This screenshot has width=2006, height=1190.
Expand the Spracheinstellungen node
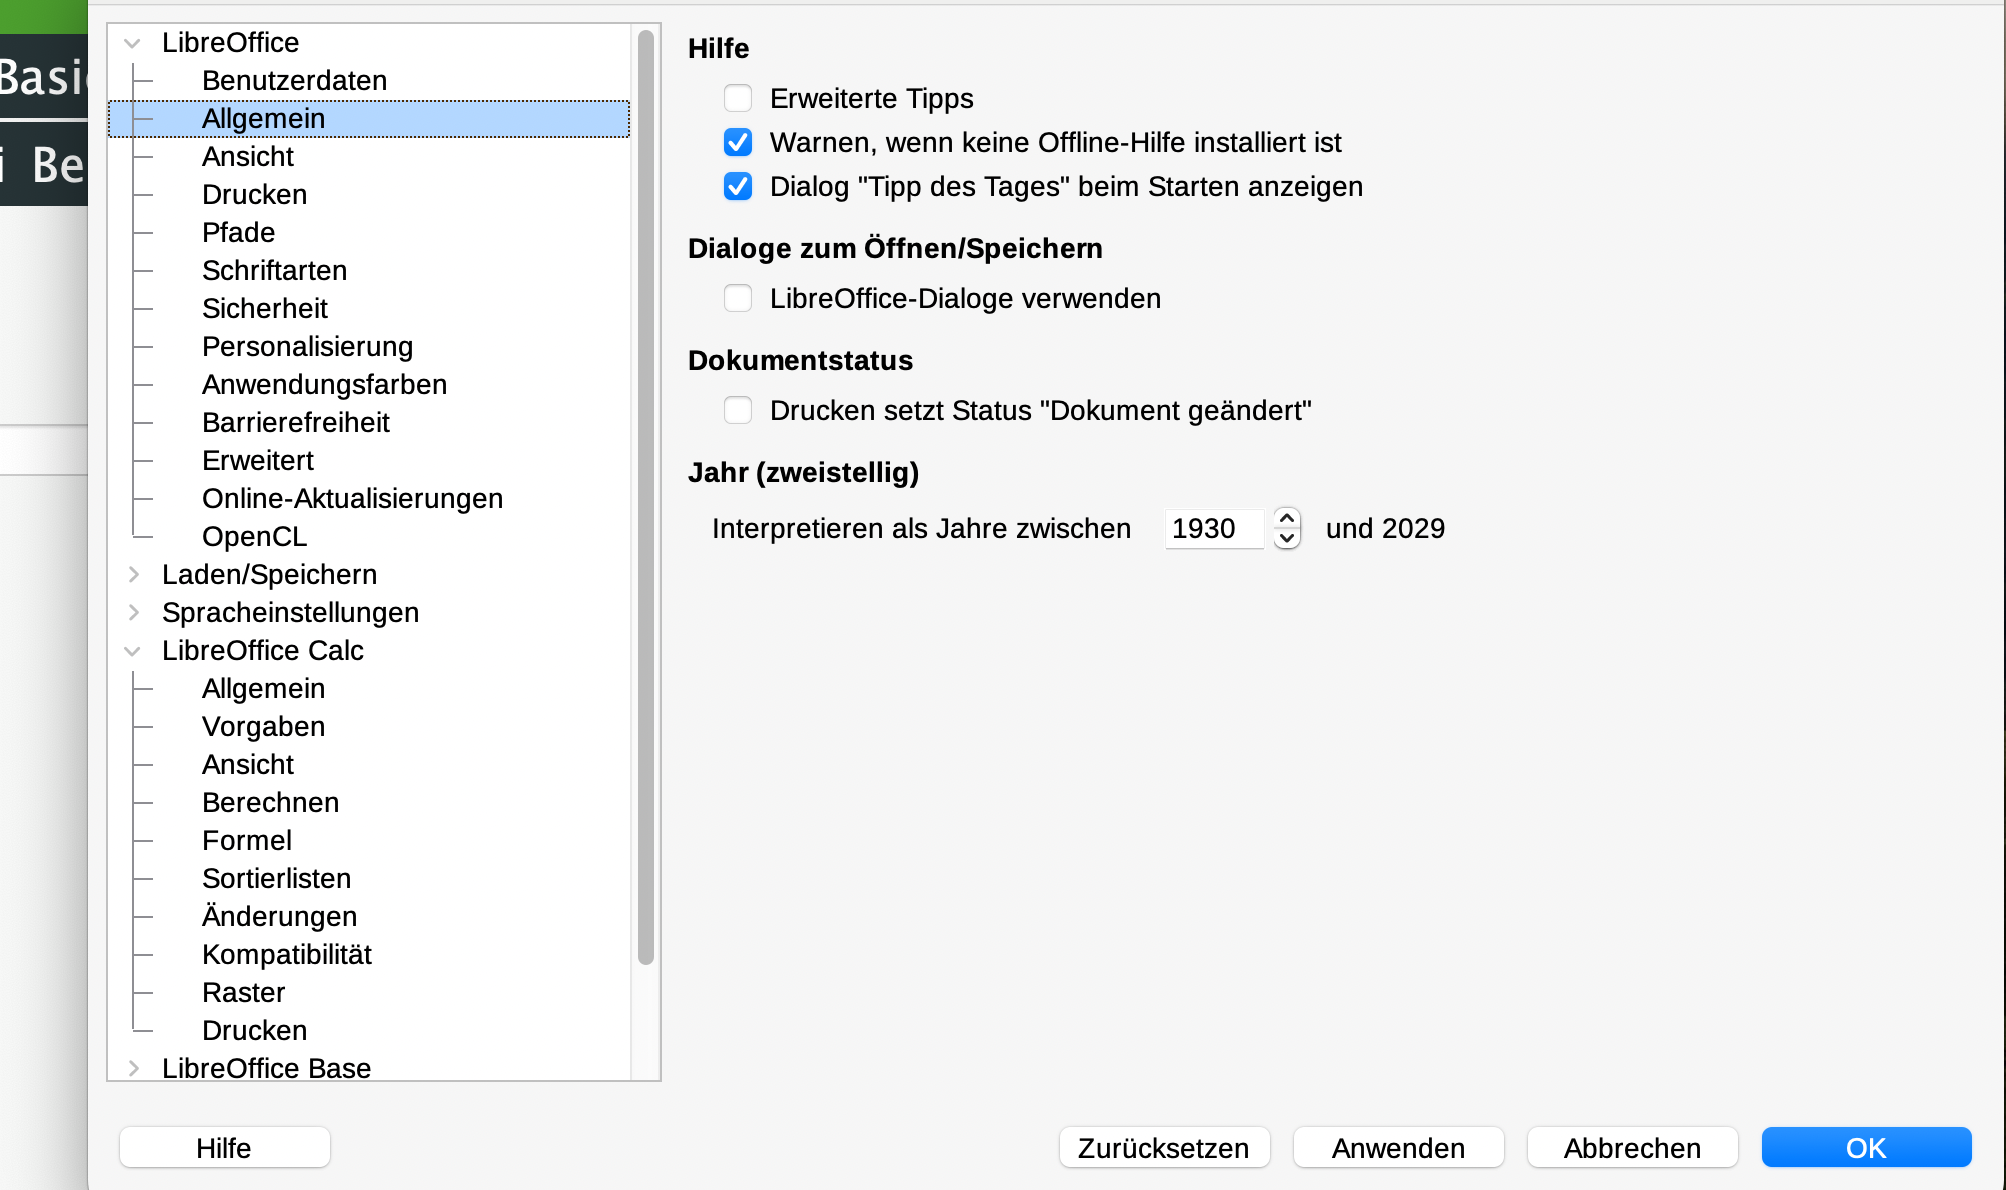(133, 612)
